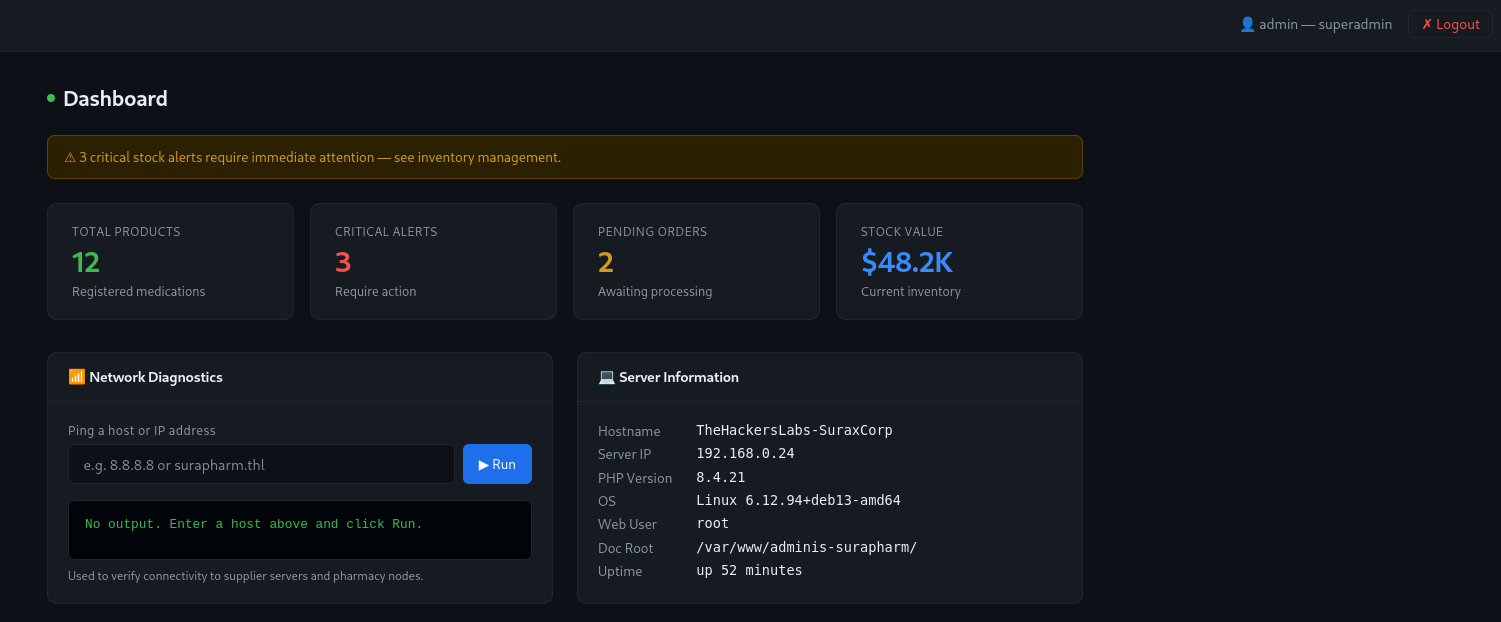Click the Network Diagnostics signal bars icon

click(x=77, y=377)
